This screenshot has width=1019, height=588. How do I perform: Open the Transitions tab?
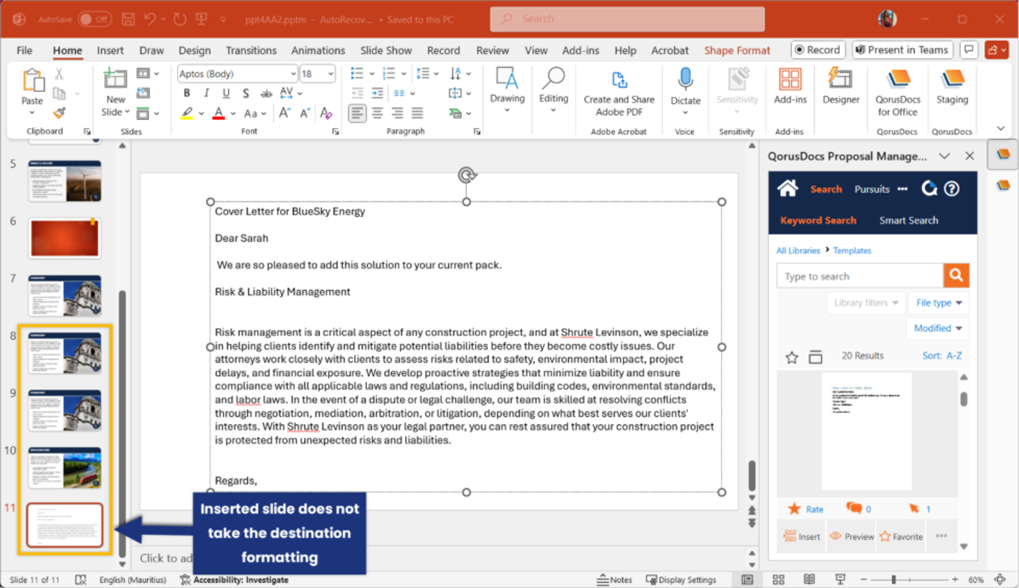coord(251,50)
